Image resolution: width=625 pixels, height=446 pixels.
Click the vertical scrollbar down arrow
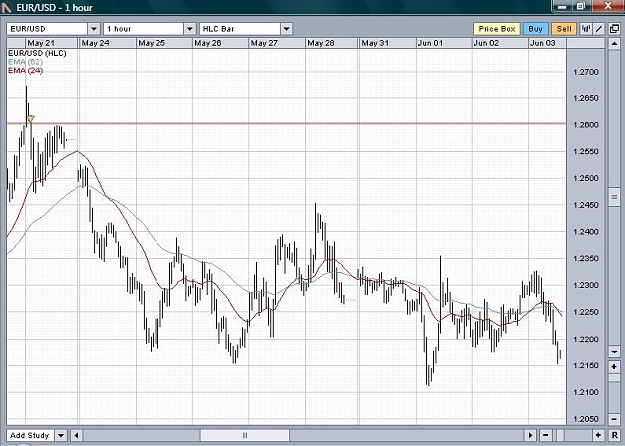tap(614, 352)
